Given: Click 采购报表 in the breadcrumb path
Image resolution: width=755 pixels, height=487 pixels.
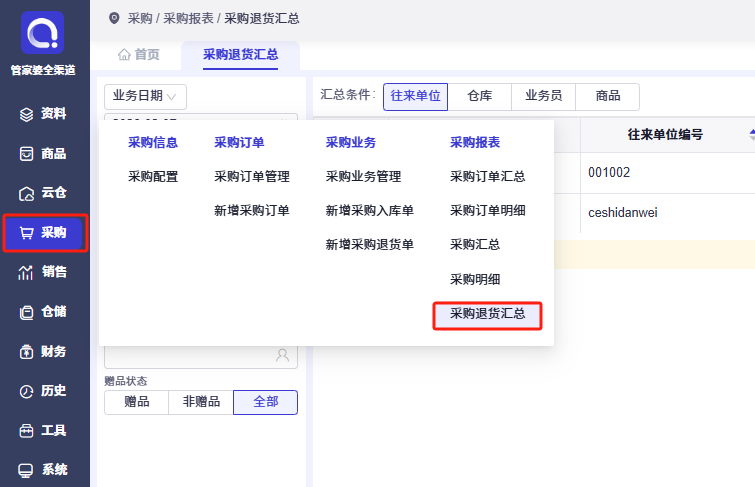Looking at the screenshot, I should [188, 18].
